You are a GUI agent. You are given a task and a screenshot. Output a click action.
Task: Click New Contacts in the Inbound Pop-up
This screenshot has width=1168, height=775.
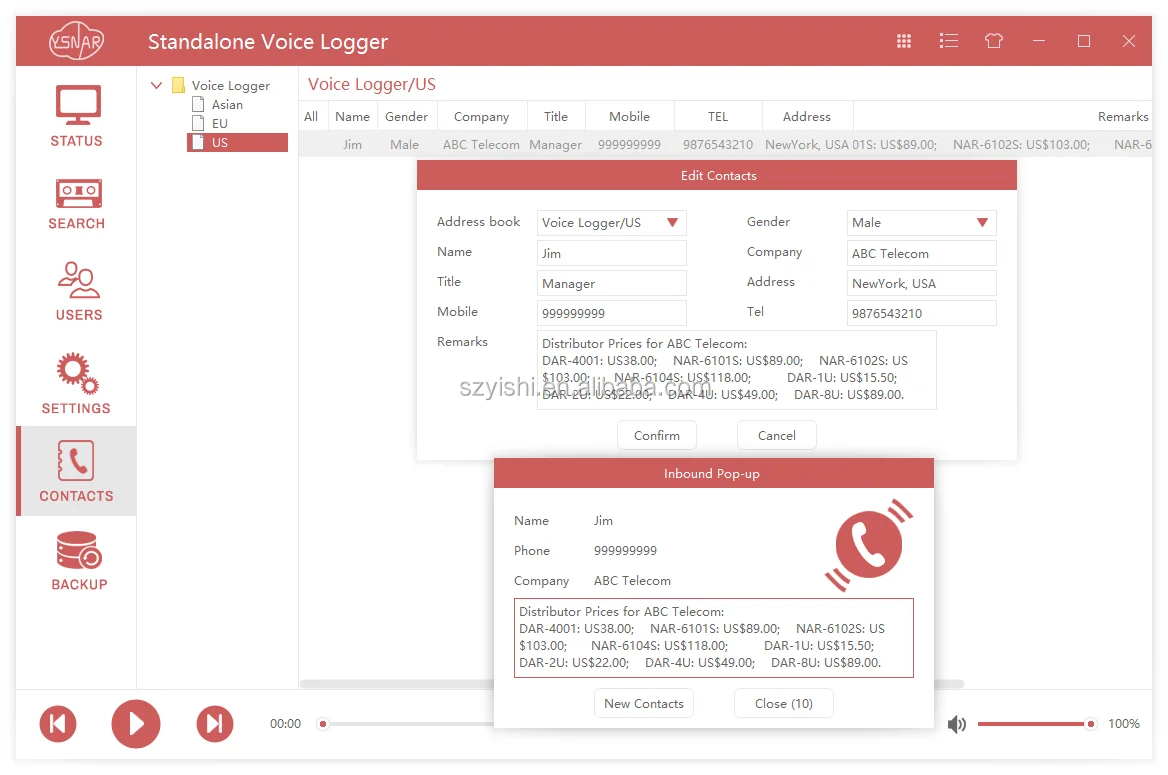coord(643,703)
